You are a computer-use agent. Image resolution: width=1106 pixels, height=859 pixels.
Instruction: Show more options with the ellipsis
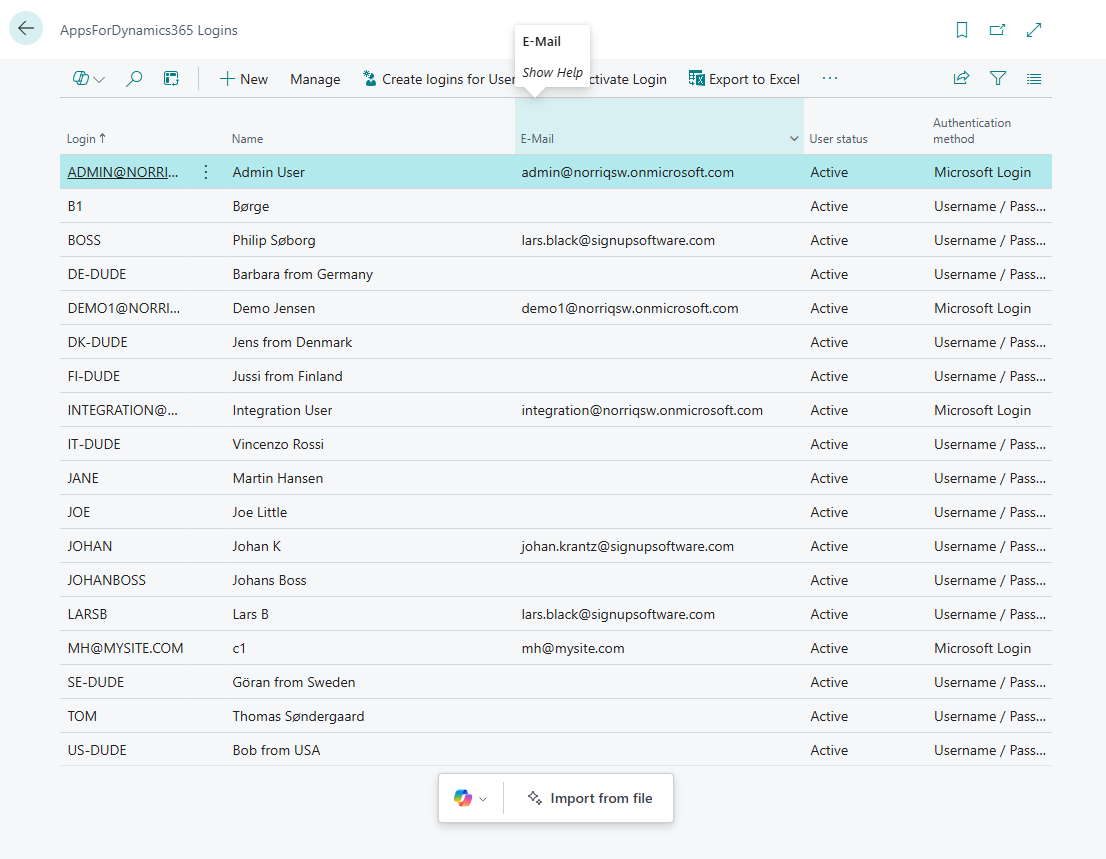[830, 78]
